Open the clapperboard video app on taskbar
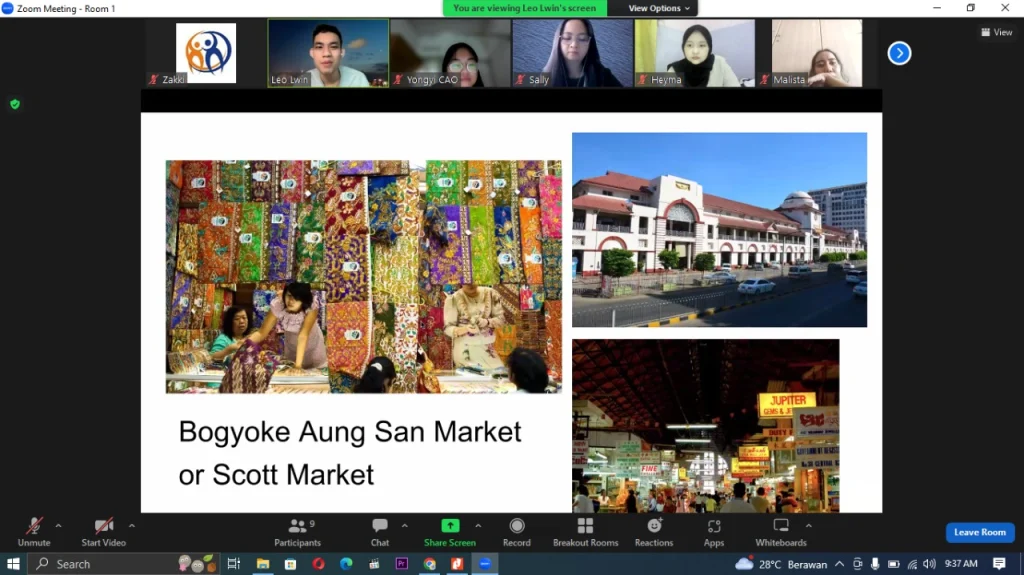The height and width of the screenshot is (575, 1024). [x=374, y=564]
